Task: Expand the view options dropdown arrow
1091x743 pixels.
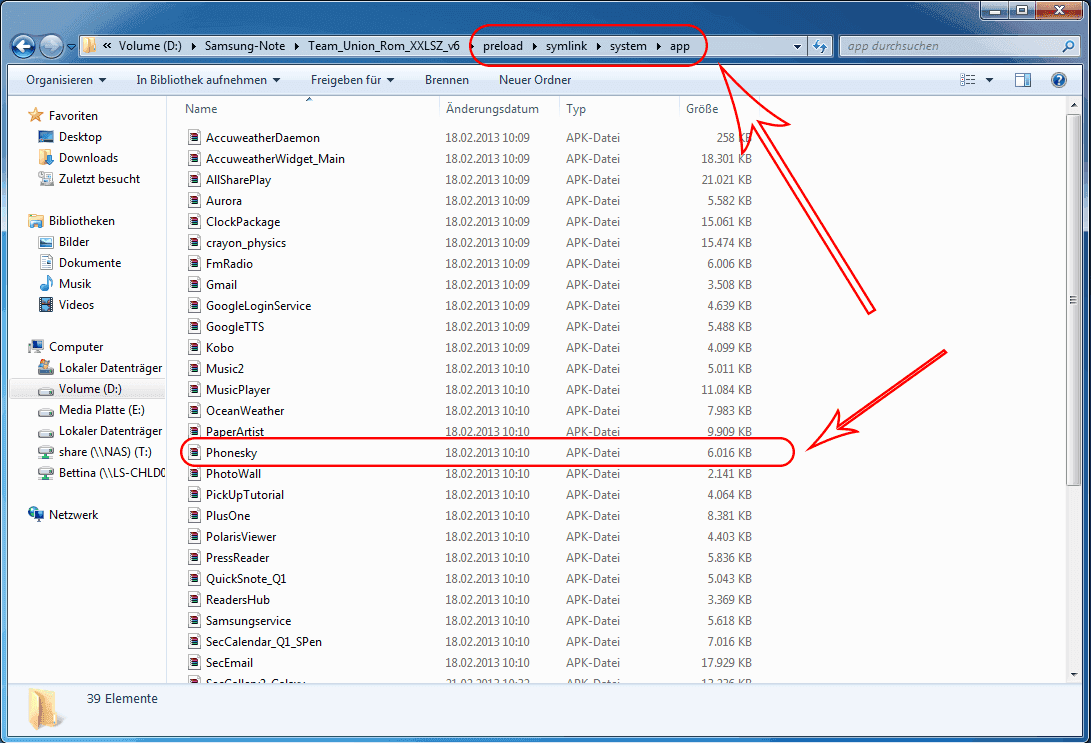Action: pyautogui.click(x=990, y=80)
